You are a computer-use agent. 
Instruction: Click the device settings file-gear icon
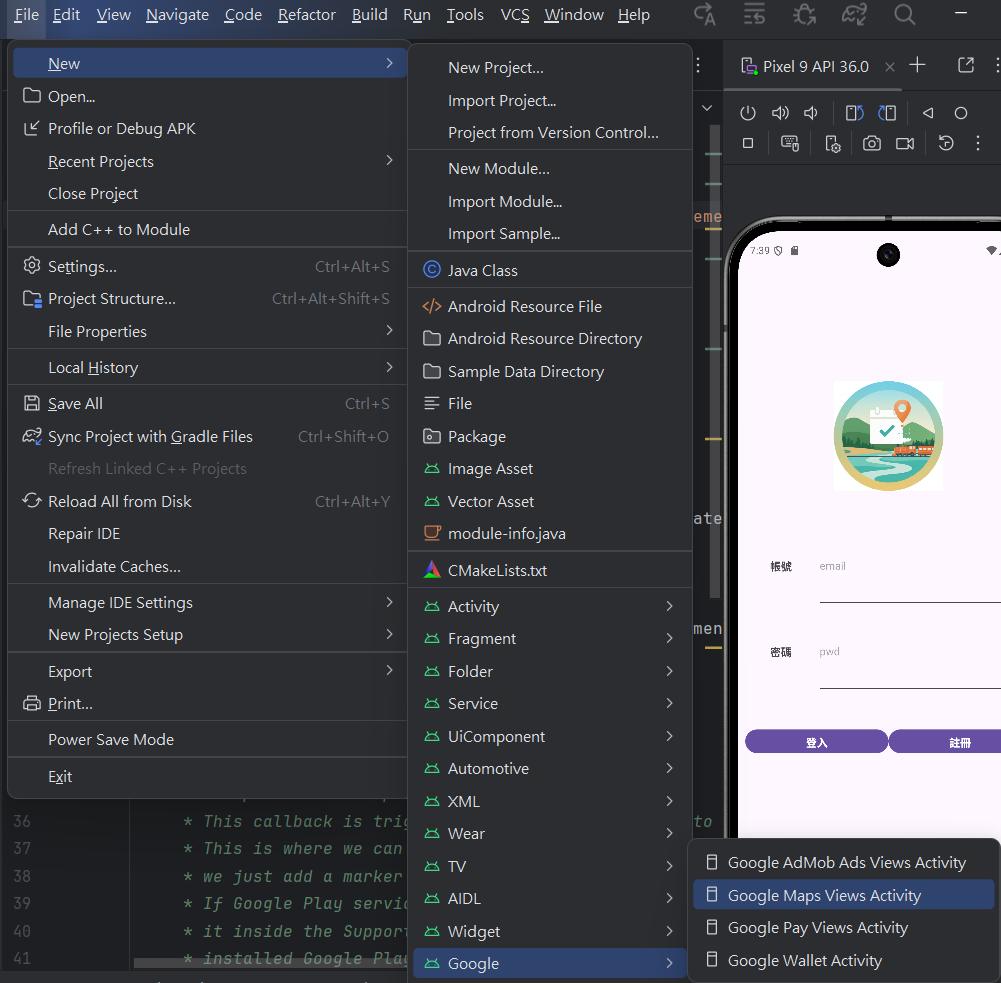click(832, 144)
